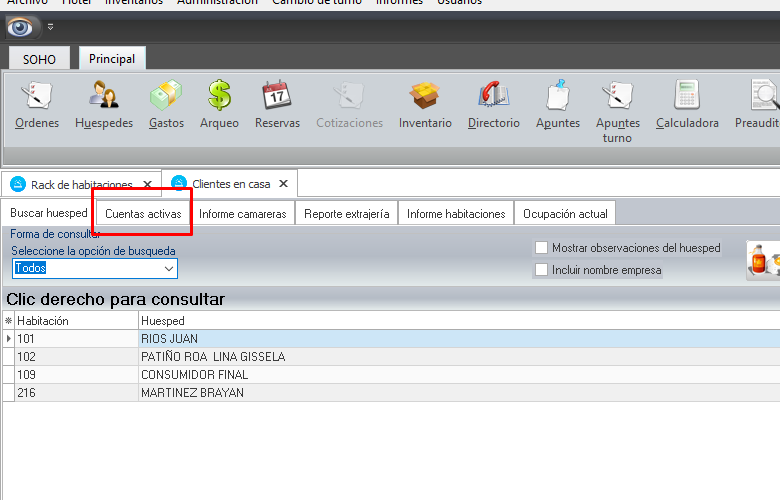Close the Clientes en casa tab
Screen dimensions: 780x500
(283, 184)
